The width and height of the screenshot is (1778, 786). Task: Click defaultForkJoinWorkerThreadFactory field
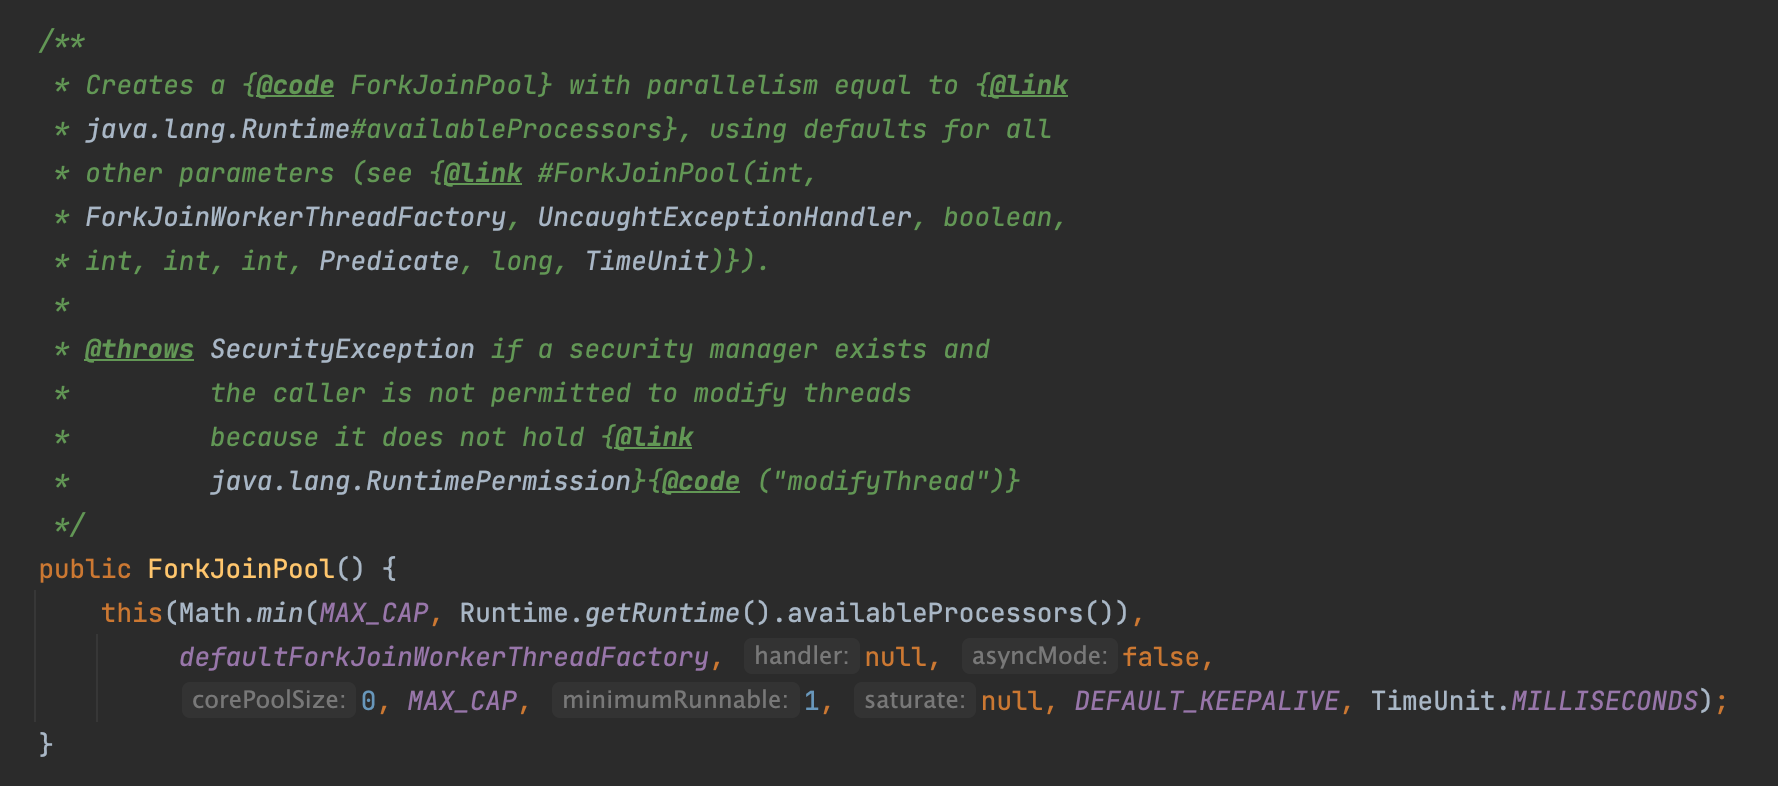[444, 657]
